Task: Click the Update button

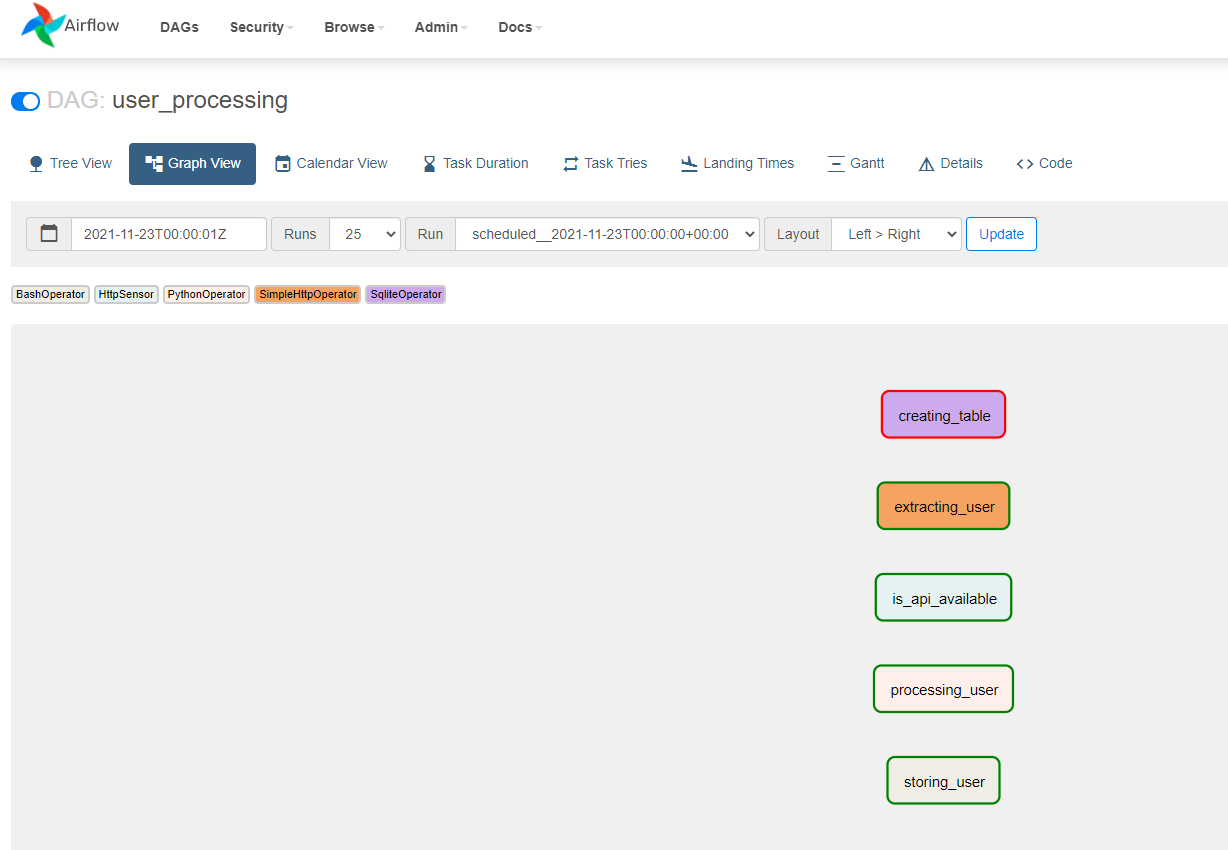Action: click(1001, 233)
